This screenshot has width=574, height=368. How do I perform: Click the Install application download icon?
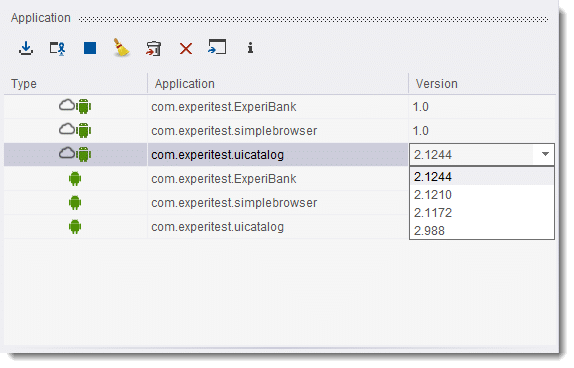26,48
